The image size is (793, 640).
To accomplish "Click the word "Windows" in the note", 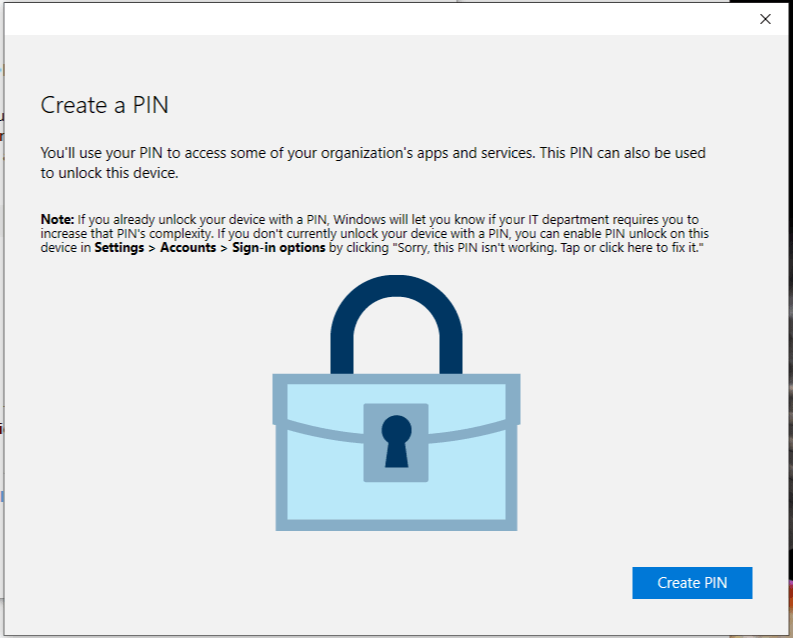I will point(360,220).
